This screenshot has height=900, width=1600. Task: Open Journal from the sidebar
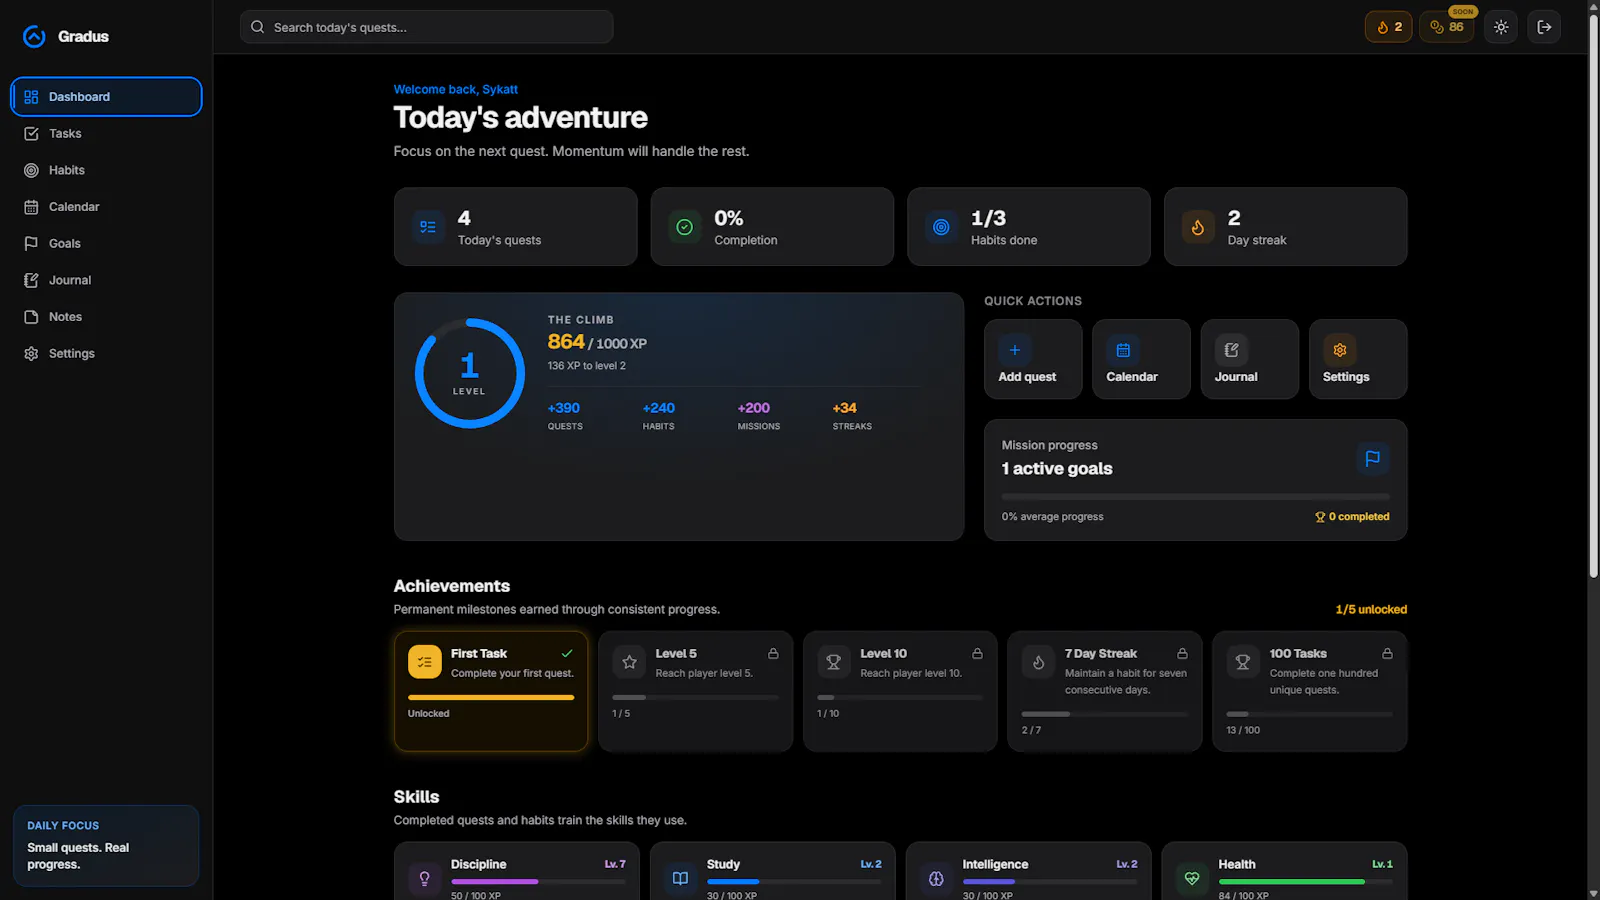106,280
